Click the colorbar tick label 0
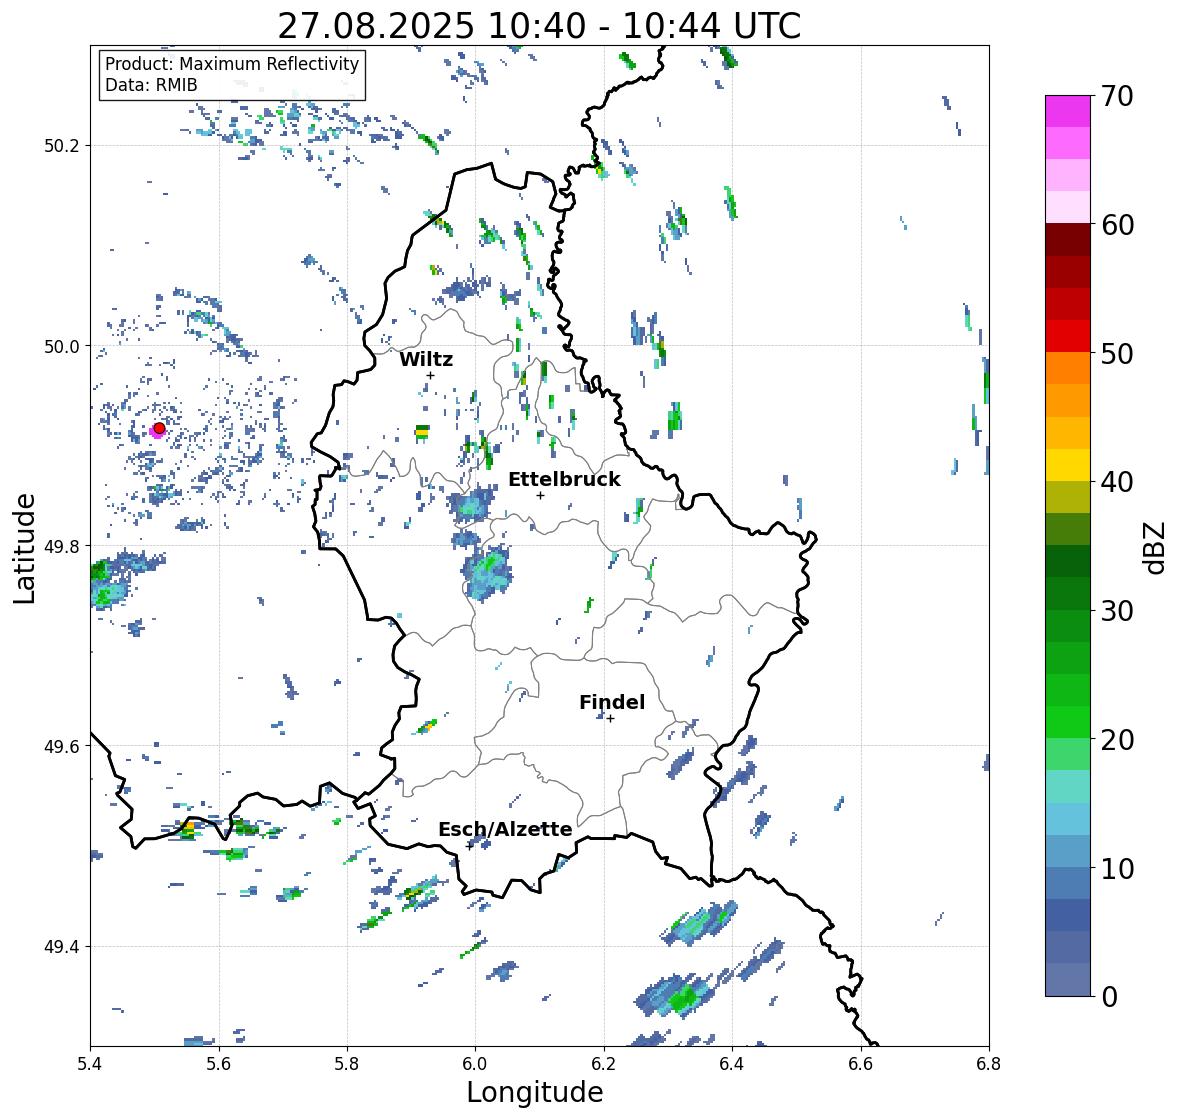Viewport: 1179px width, 1117px height. (x=1109, y=997)
